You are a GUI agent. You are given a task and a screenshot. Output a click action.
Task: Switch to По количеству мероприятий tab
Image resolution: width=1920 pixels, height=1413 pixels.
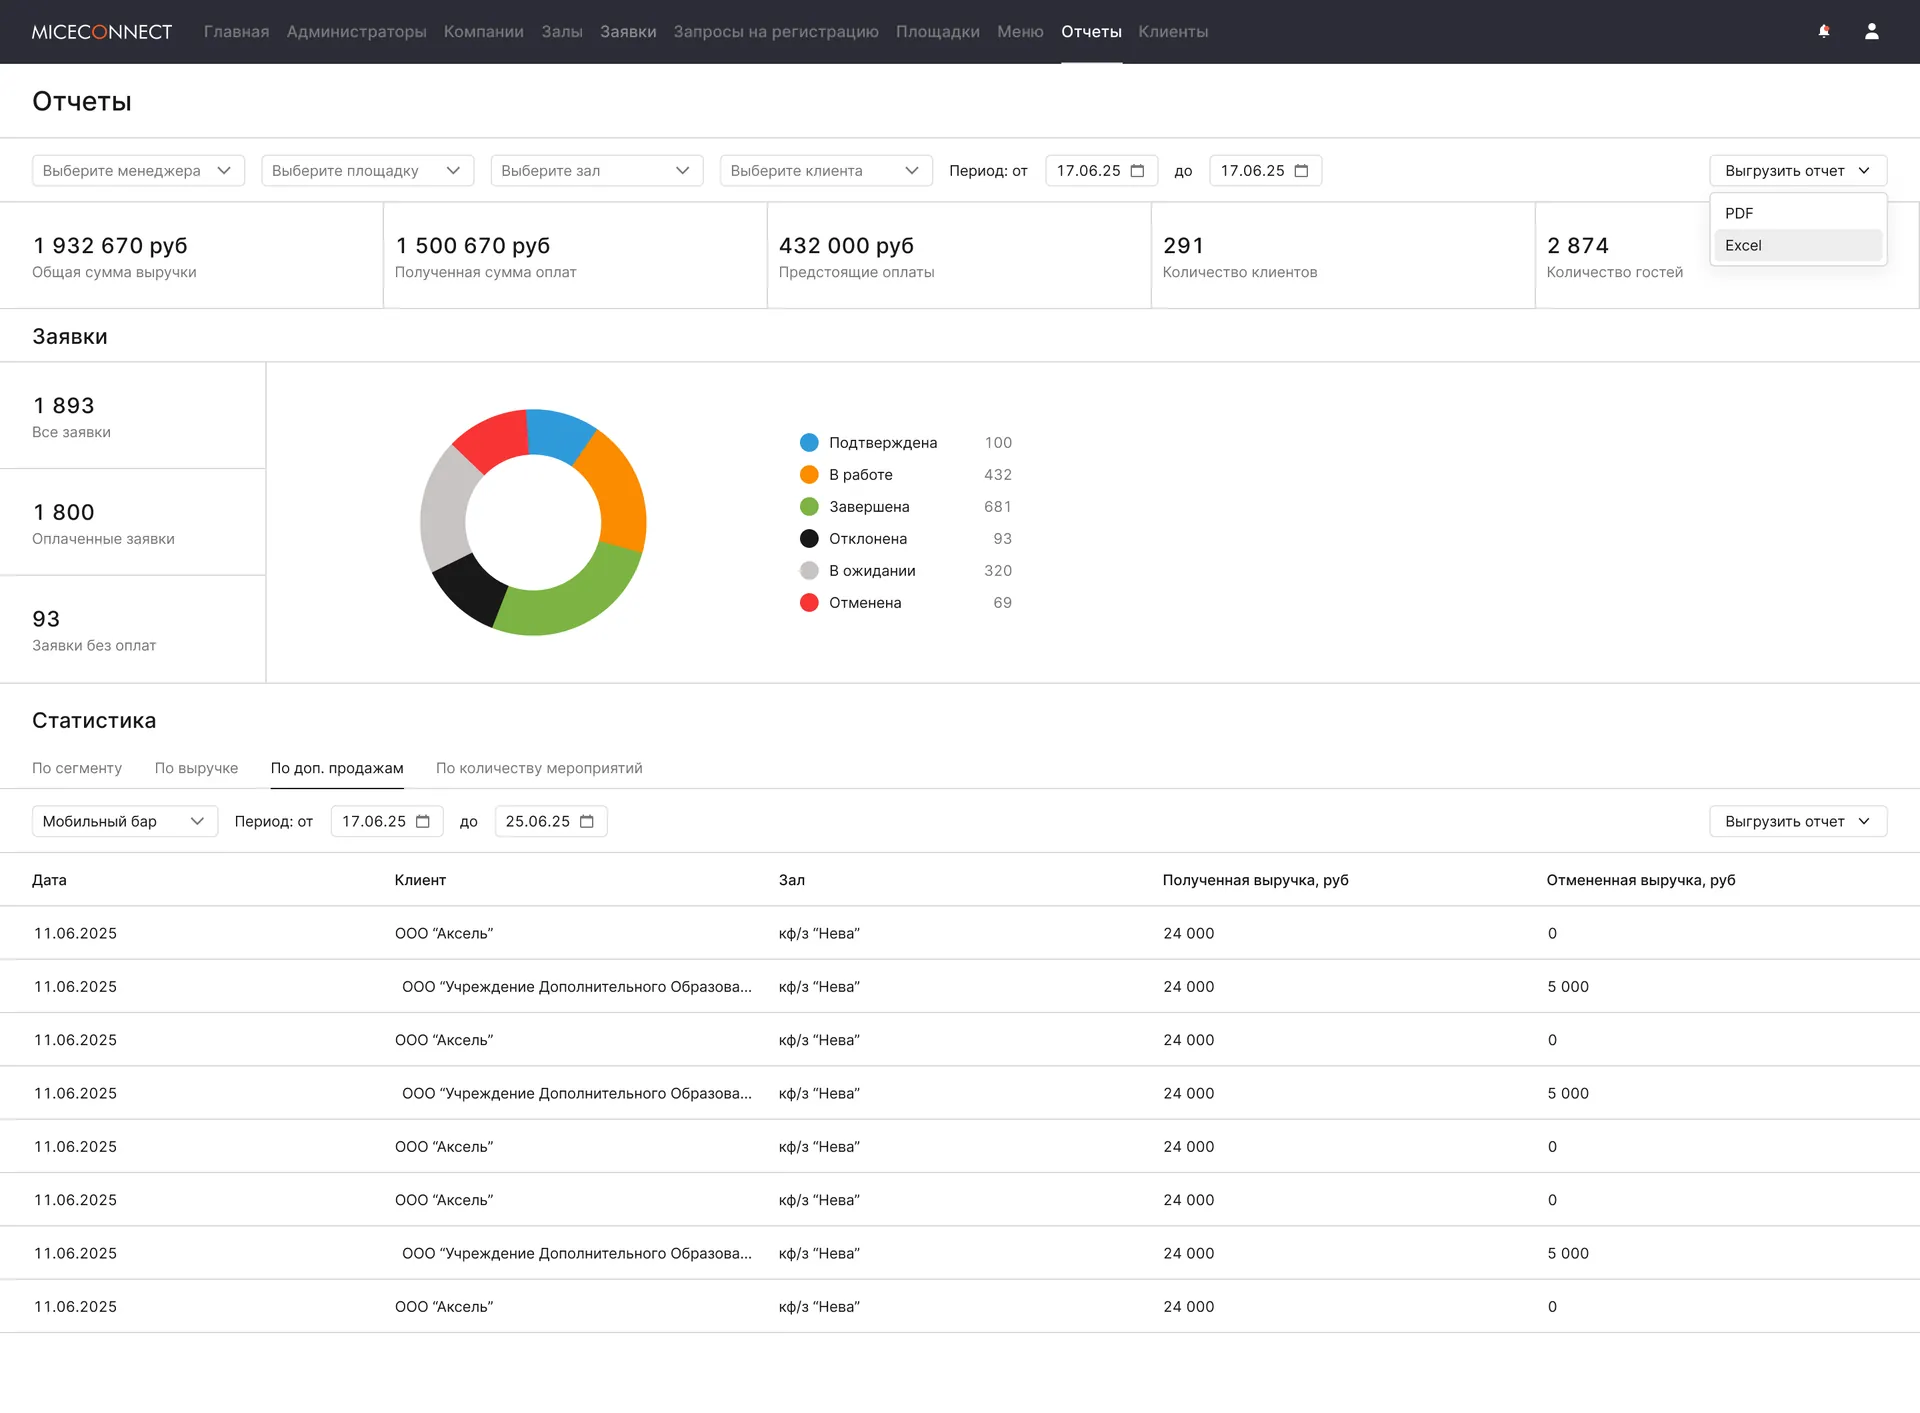pyautogui.click(x=539, y=768)
